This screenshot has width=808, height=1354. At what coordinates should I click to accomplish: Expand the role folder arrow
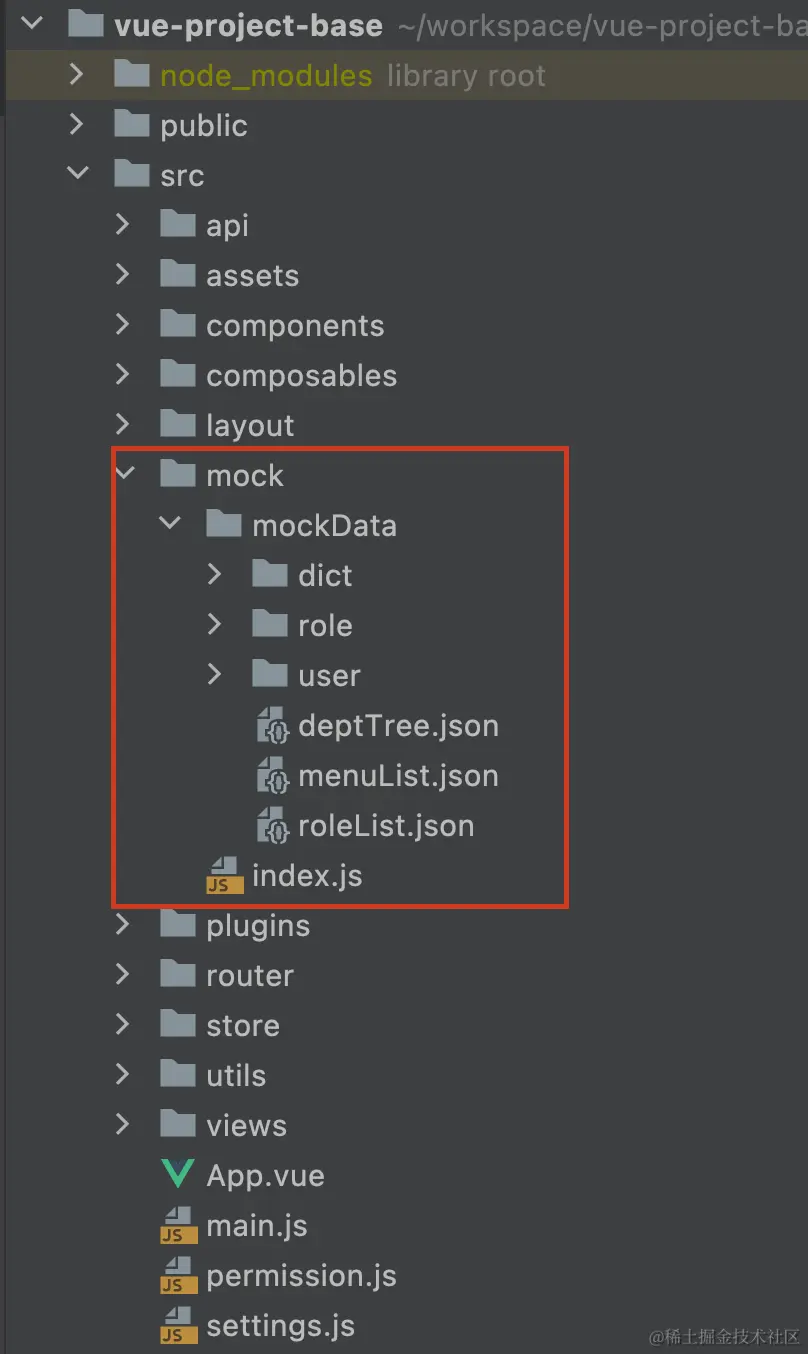(x=215, y=625)
